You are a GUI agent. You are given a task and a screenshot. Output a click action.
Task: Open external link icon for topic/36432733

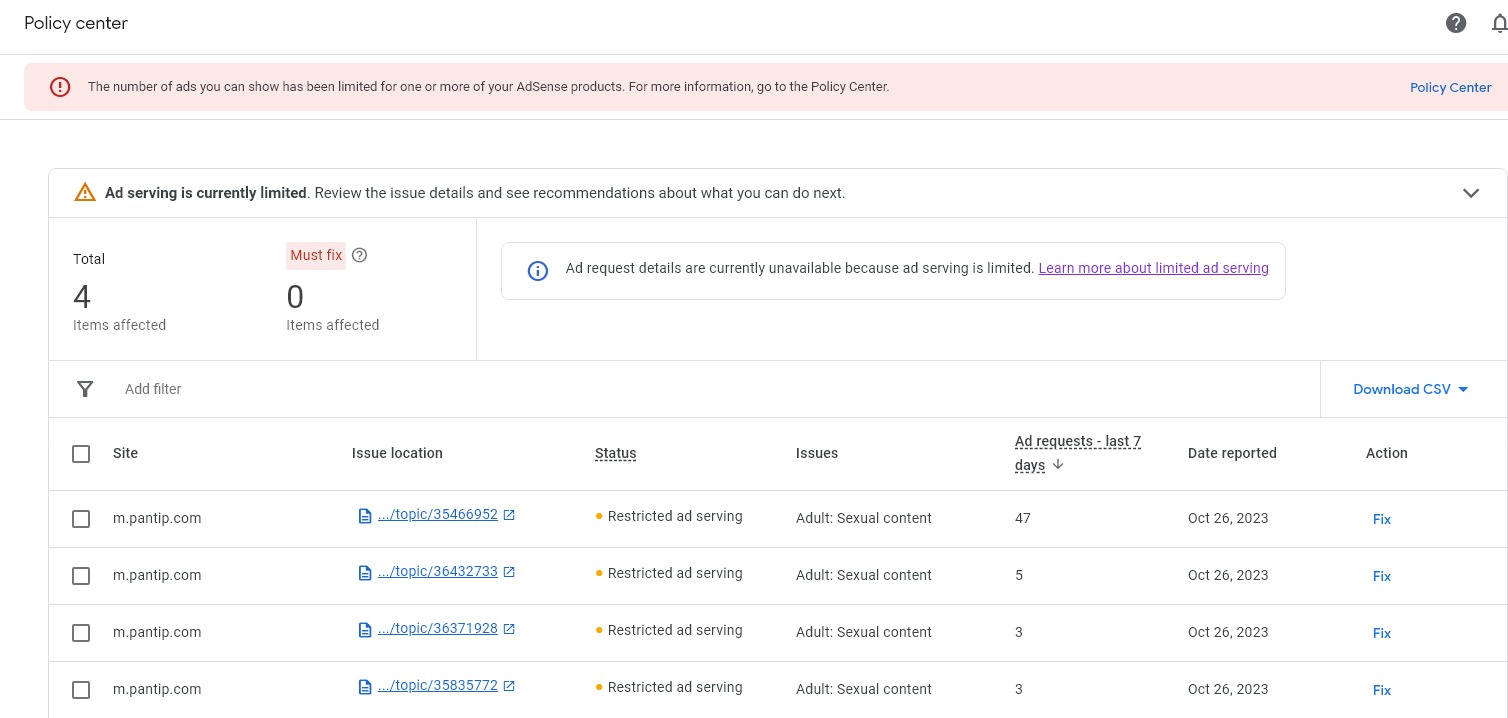[x=509, y=572]
